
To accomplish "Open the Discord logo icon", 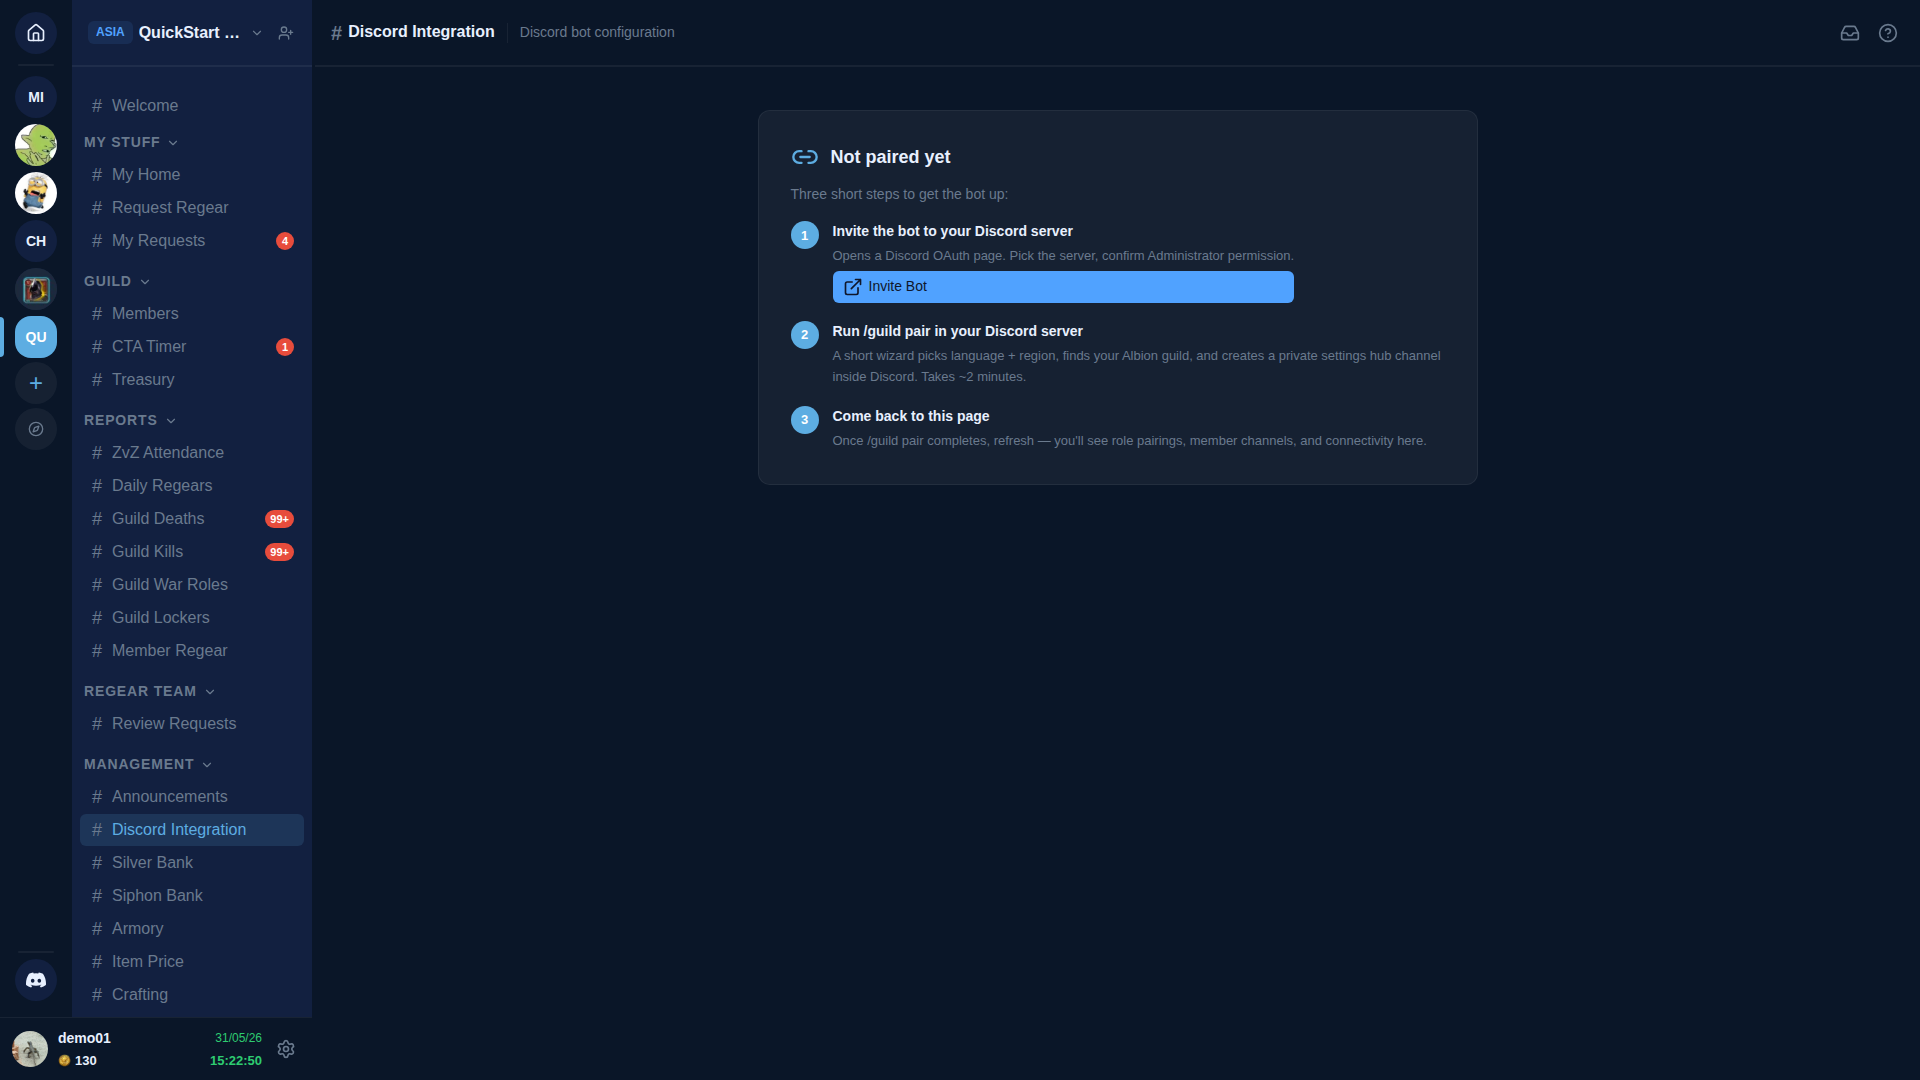I will [x=36, y=980].
